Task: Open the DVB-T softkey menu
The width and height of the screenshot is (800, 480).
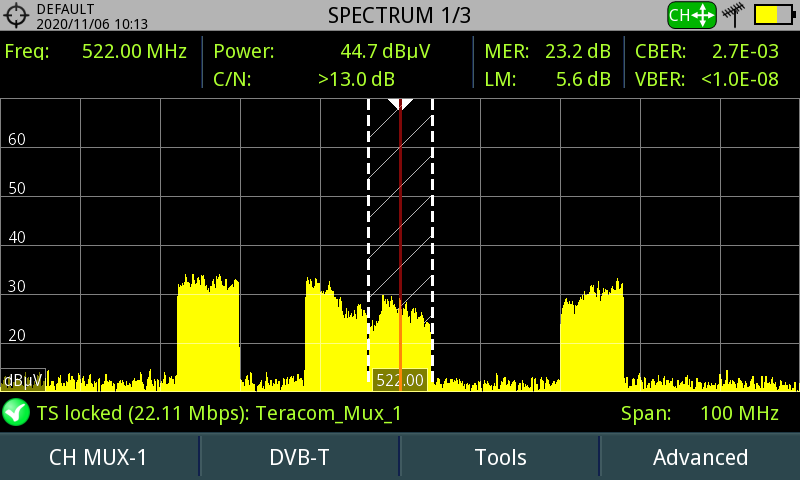Action: tap(299, 457)
